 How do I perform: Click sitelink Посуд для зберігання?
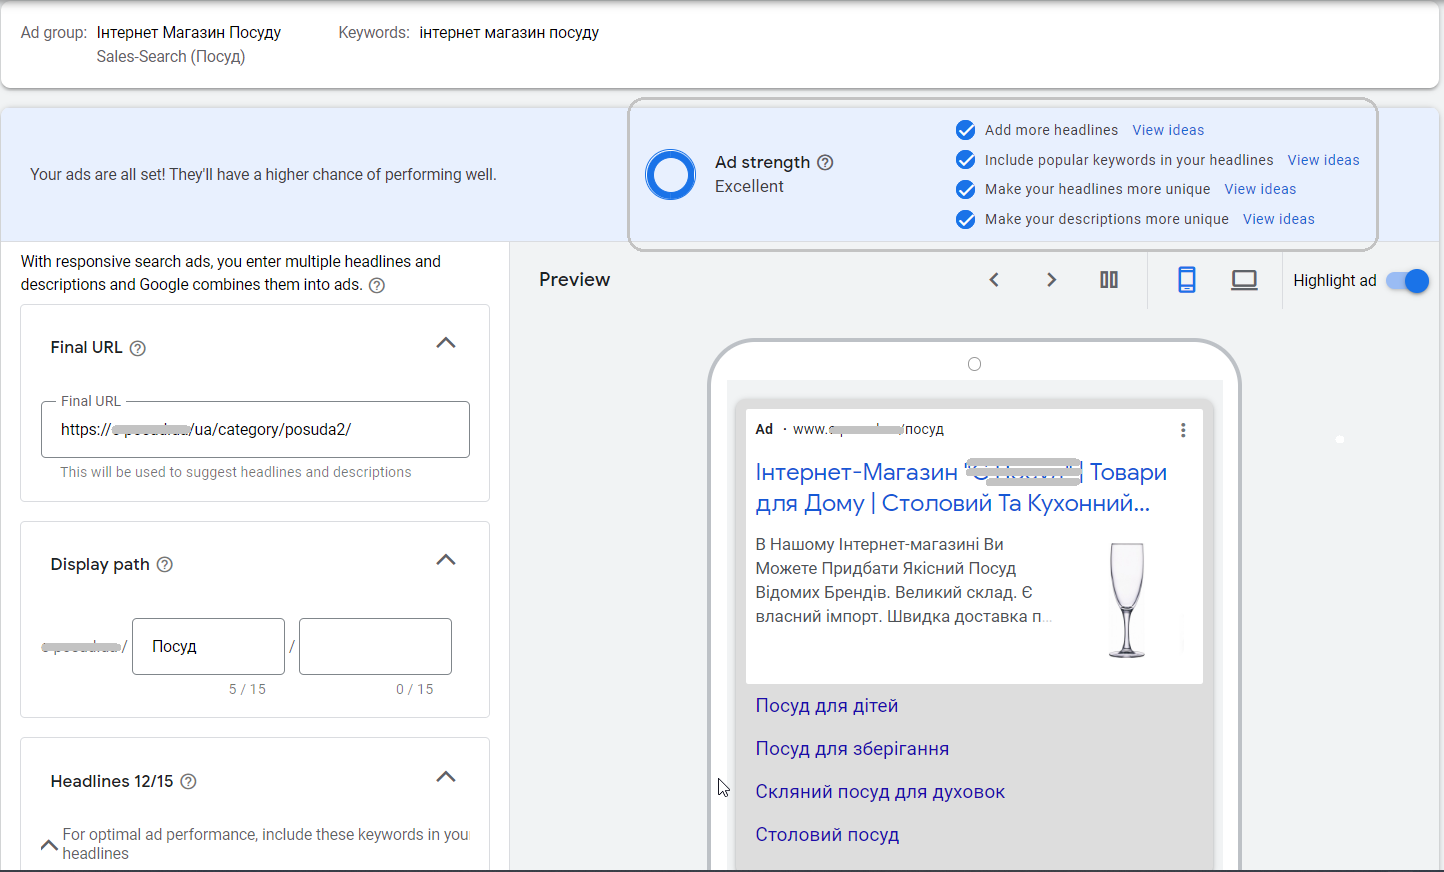click(x=852, y=749)
